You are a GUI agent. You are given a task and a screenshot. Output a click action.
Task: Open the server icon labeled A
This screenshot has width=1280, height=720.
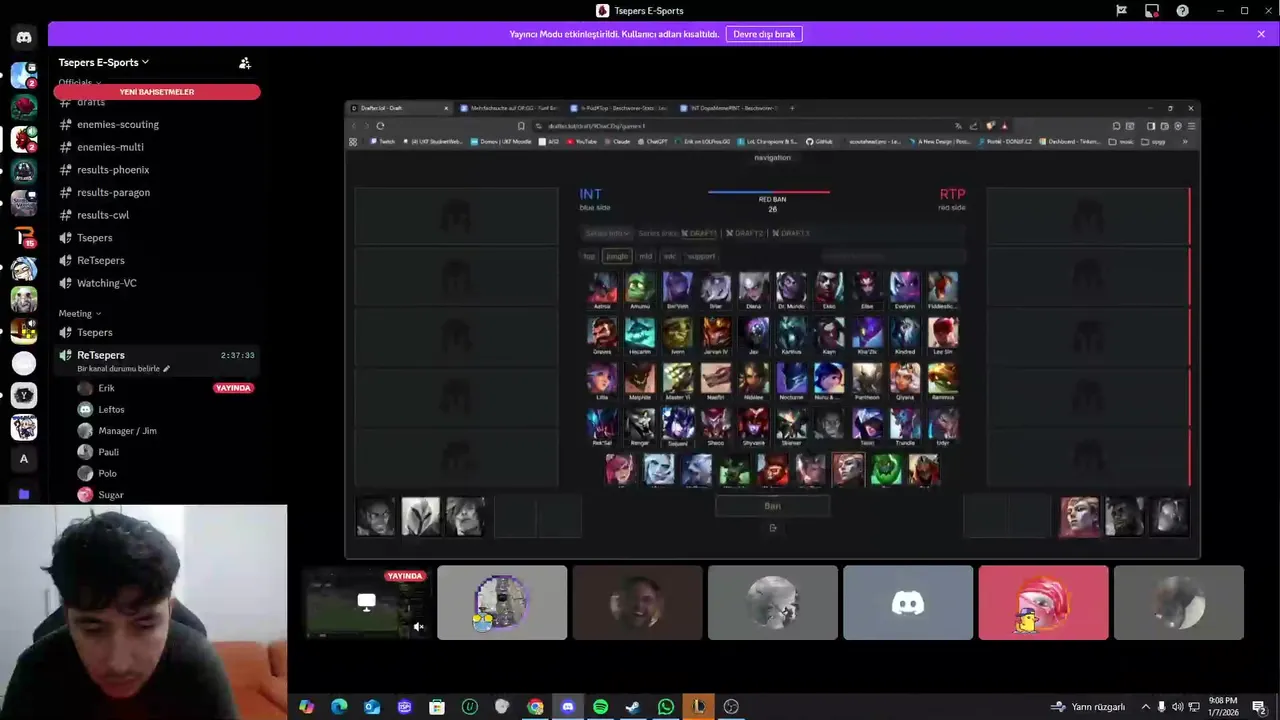[24, 459]
